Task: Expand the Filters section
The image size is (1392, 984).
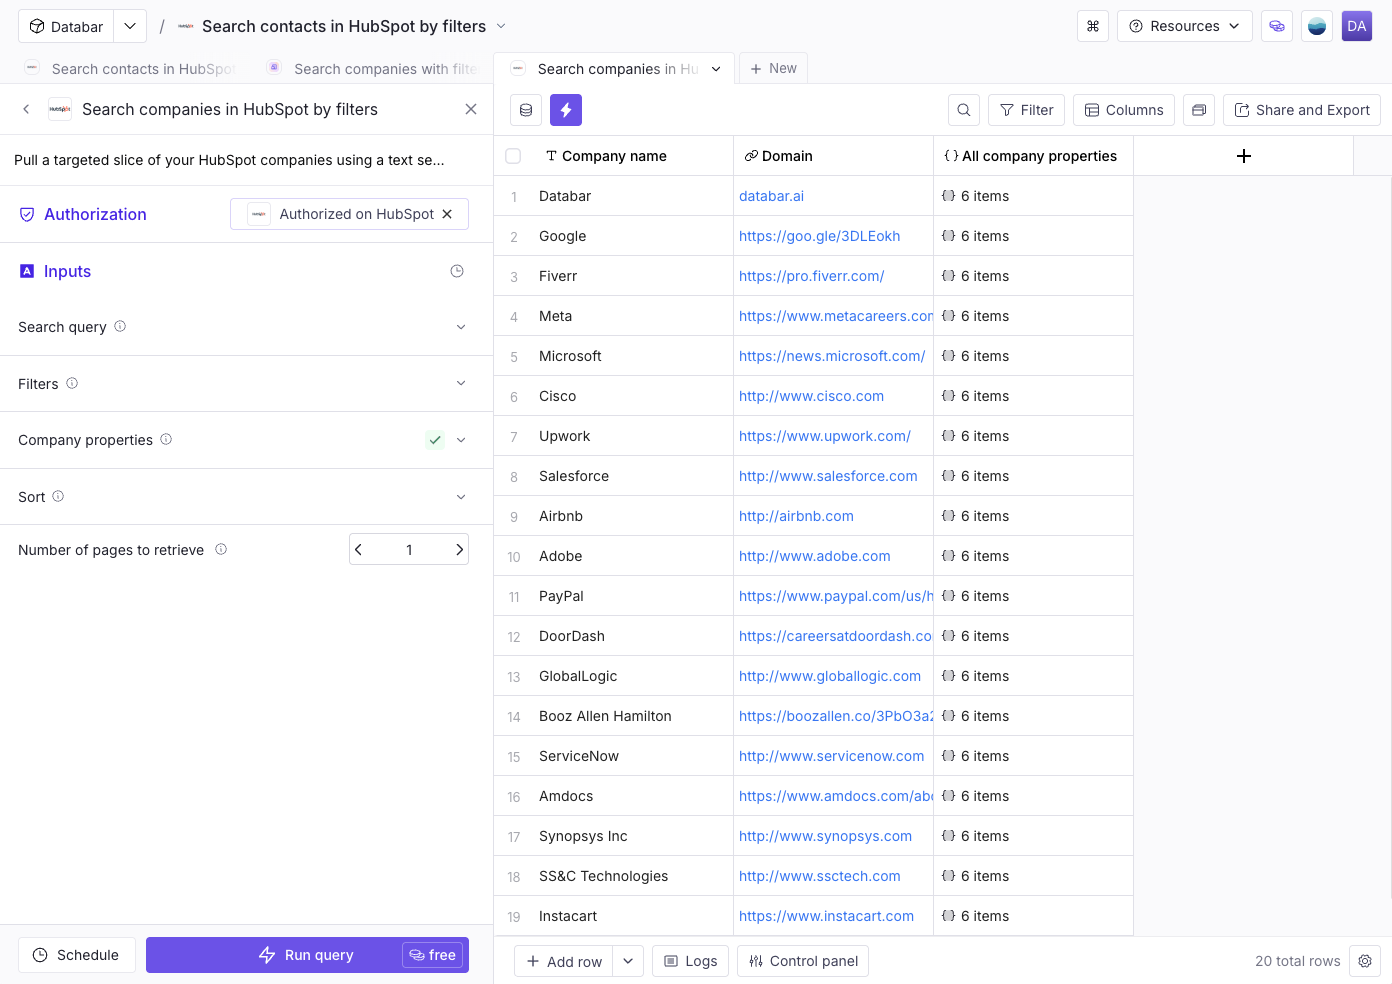Action: point(461,383)
